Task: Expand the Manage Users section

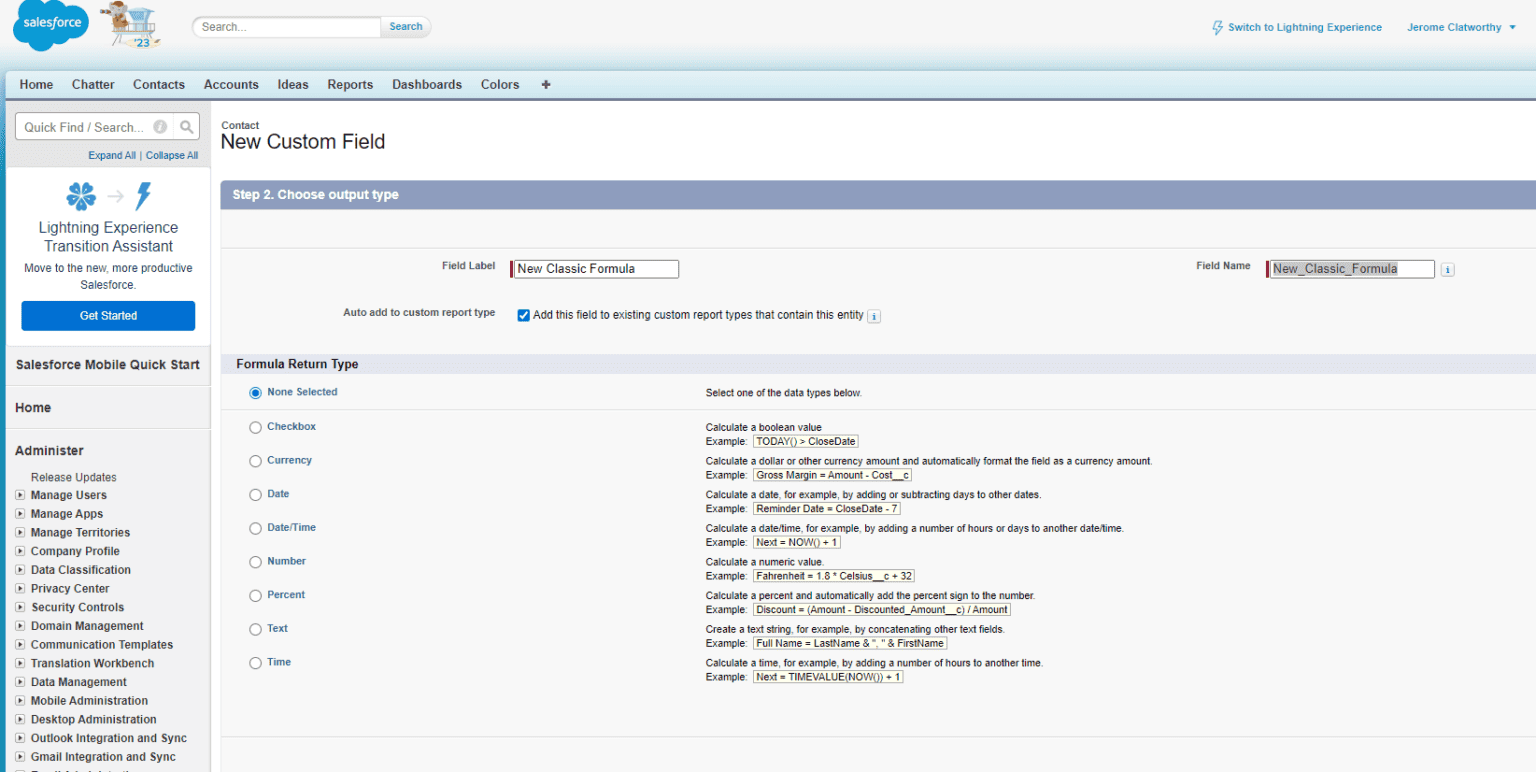Action: click(20, 495)
